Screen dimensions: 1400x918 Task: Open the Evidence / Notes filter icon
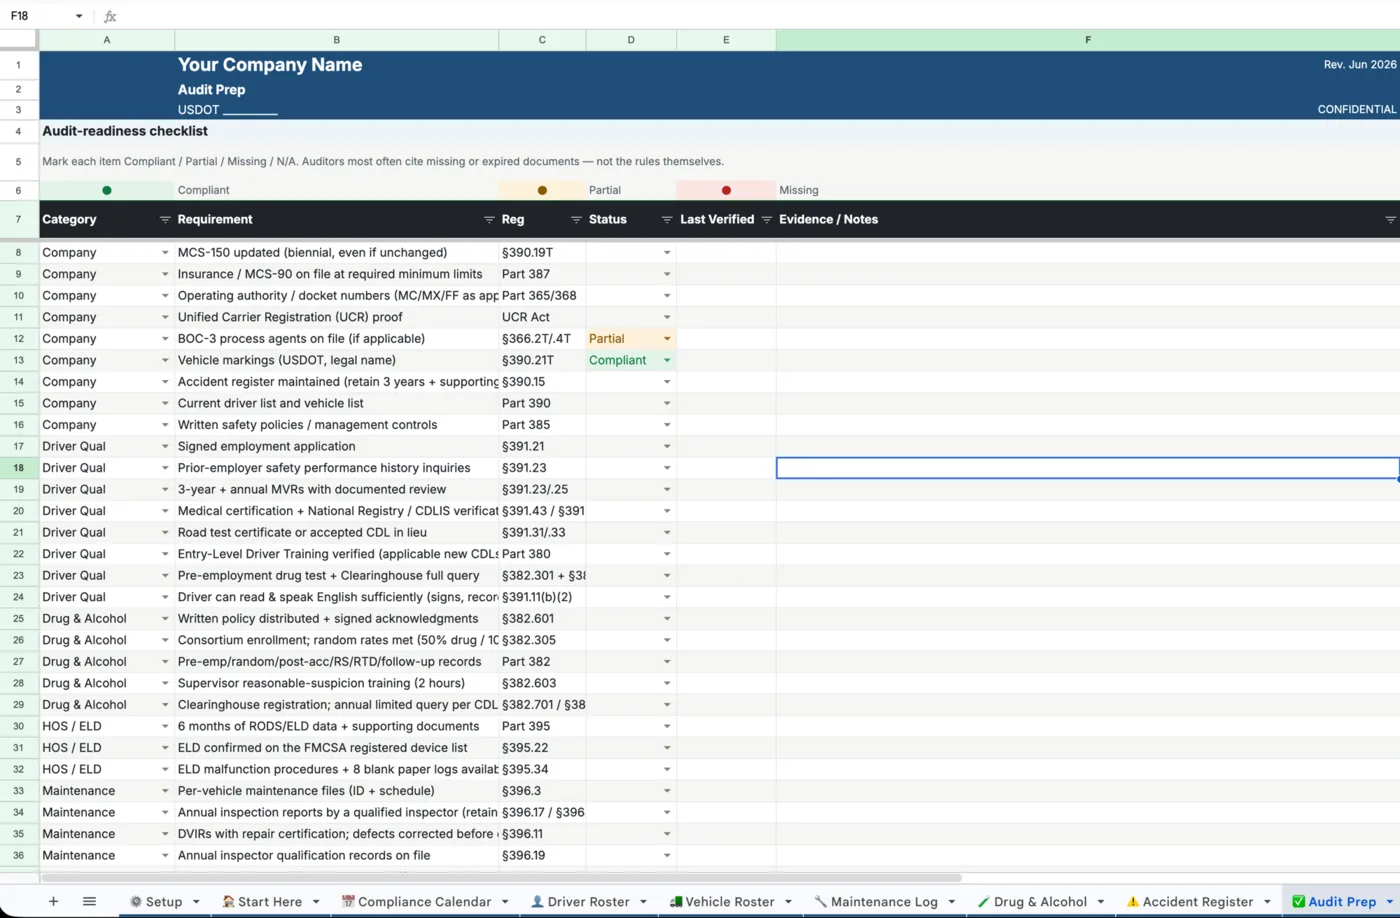(1390, 219)
